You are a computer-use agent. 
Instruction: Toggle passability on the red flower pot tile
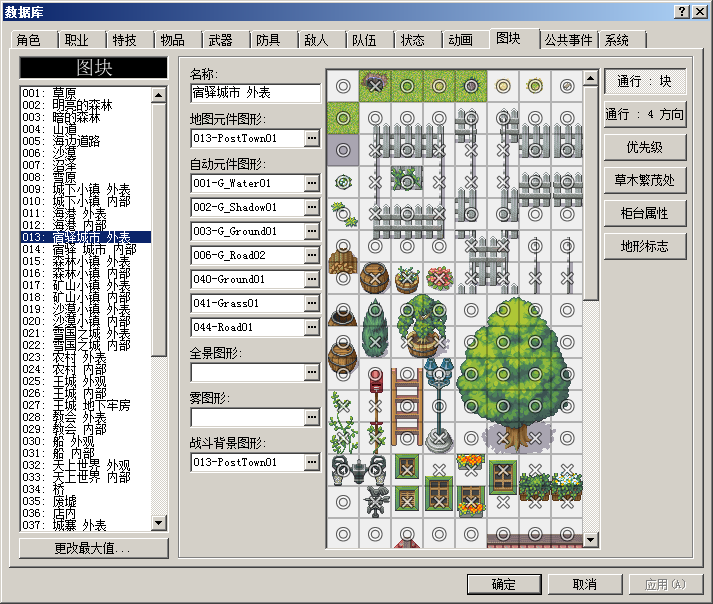439,278
